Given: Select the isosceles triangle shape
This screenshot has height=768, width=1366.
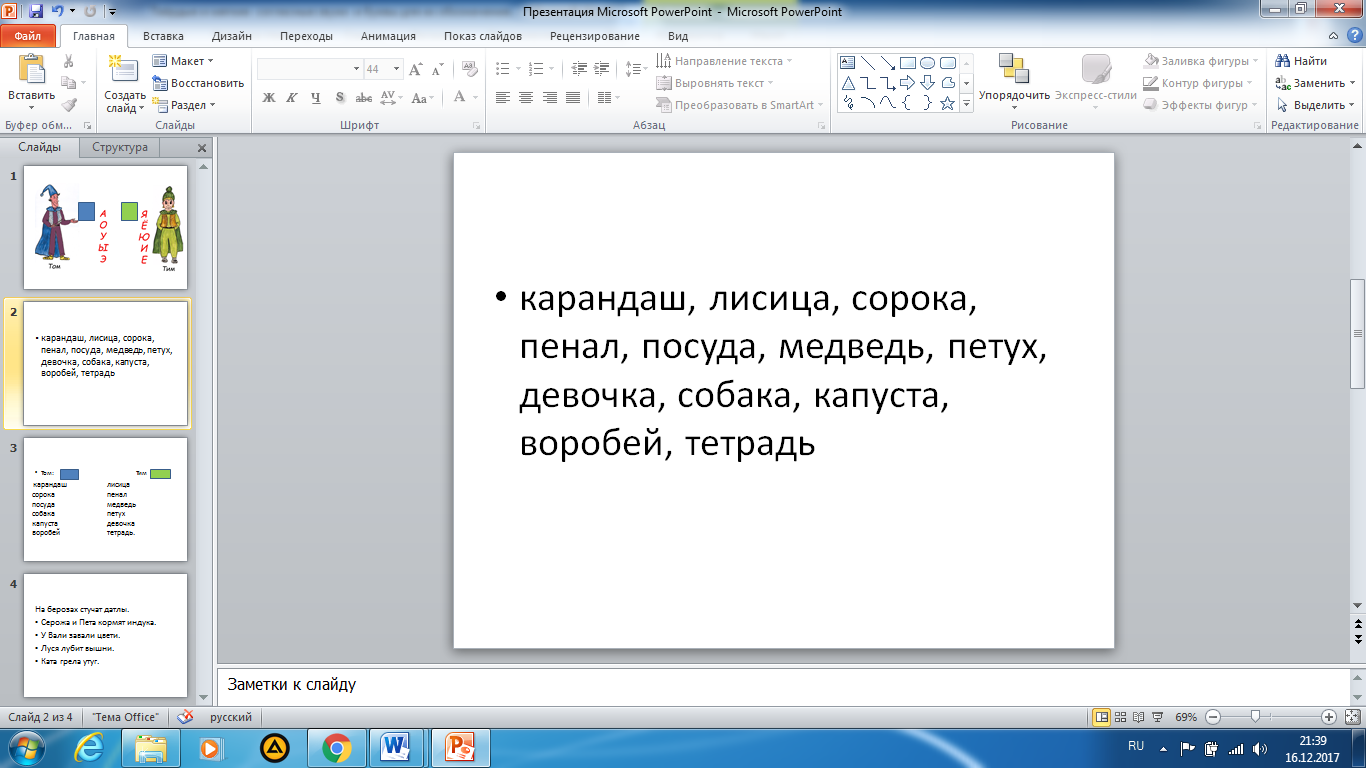Looking at the screenshot, I should [848, 82].
